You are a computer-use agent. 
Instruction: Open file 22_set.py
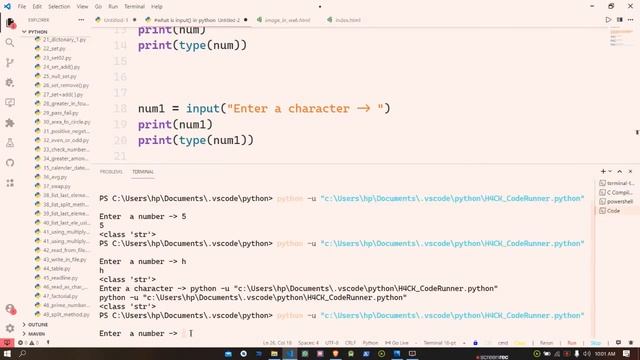[54, 49]
